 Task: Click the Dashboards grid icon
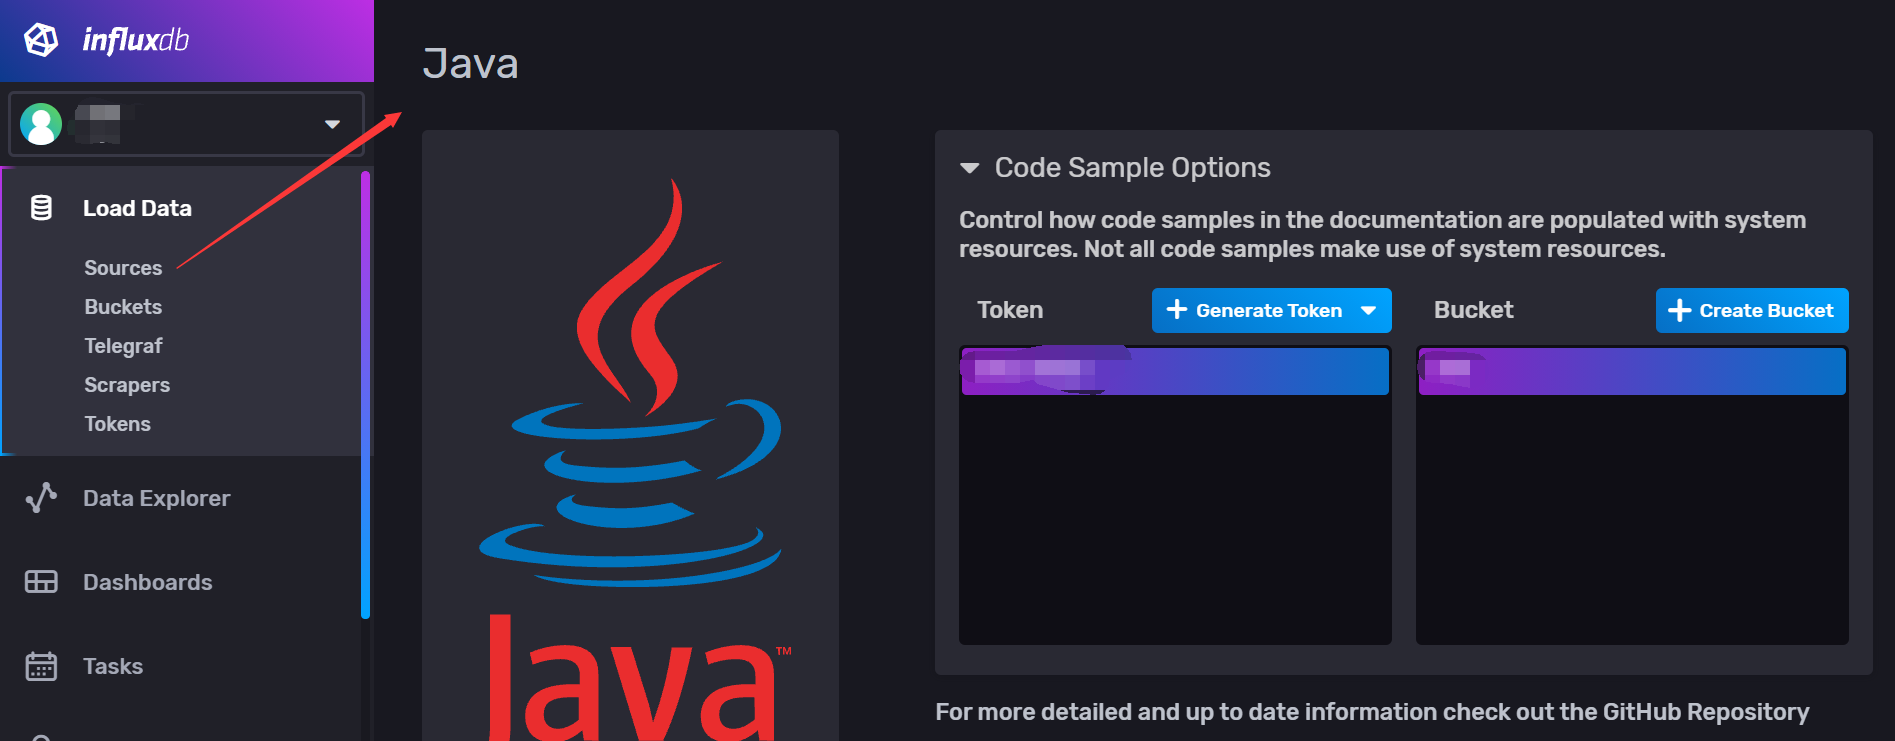pyautogui.click(x=41, y=582)
